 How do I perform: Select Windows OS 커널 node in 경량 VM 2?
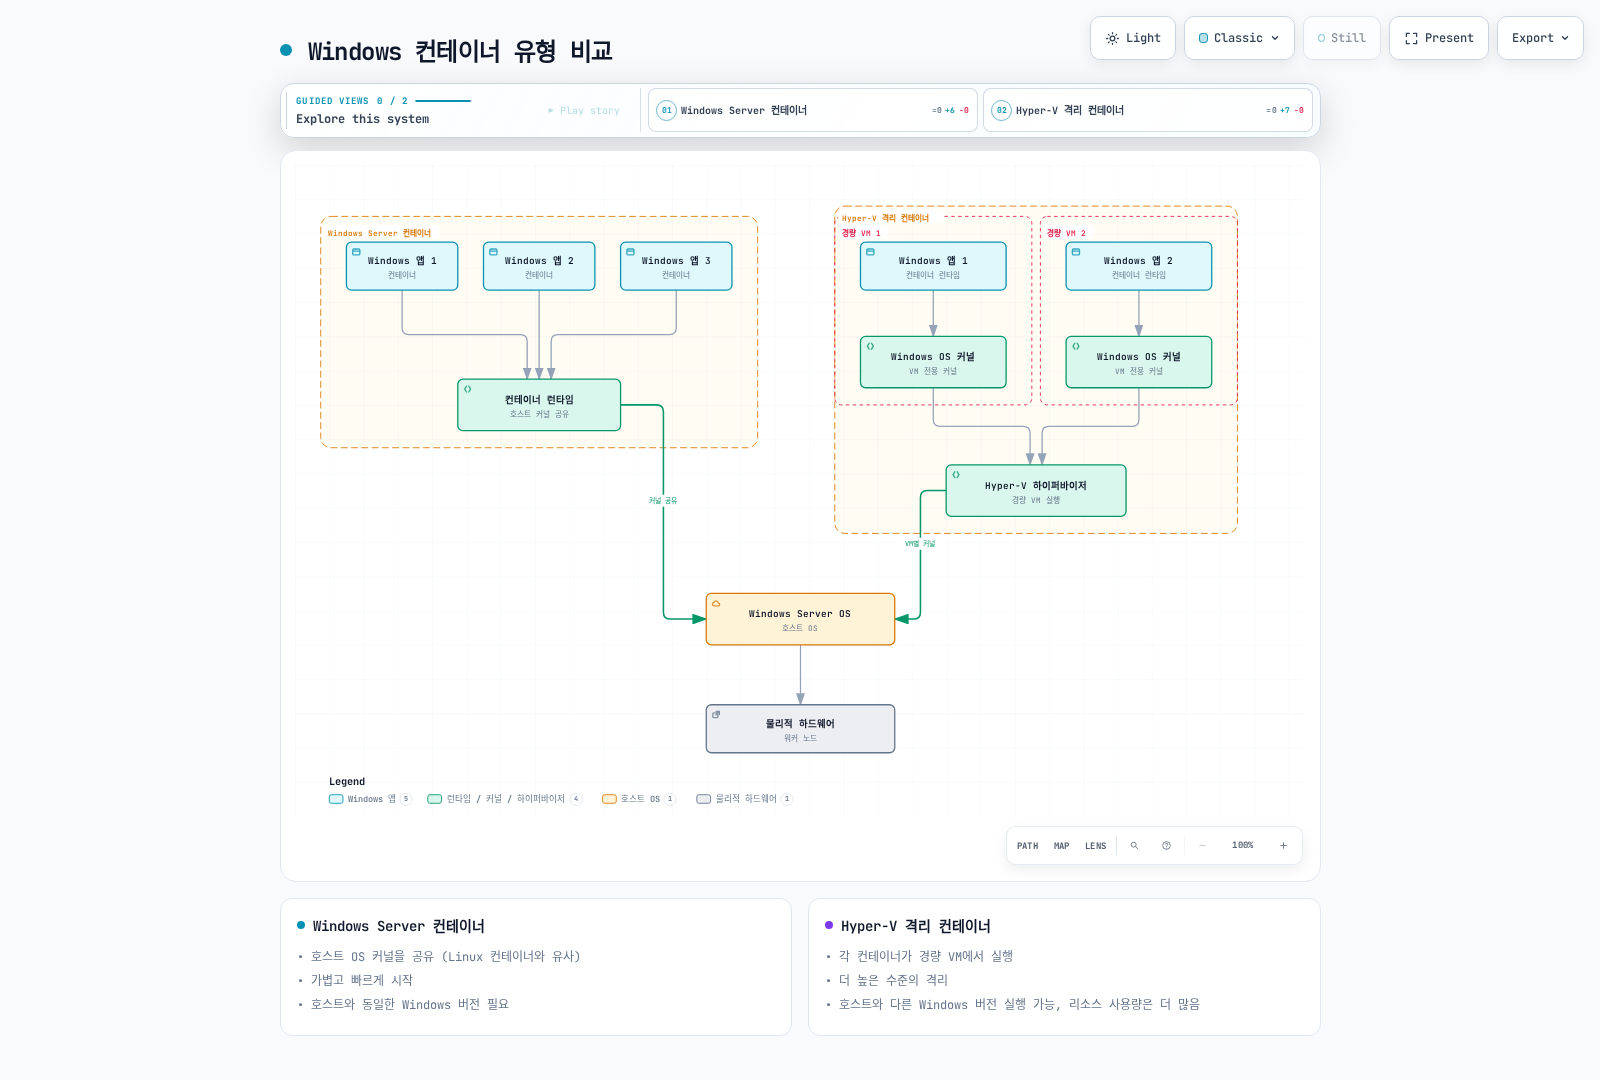point(1139,362)
